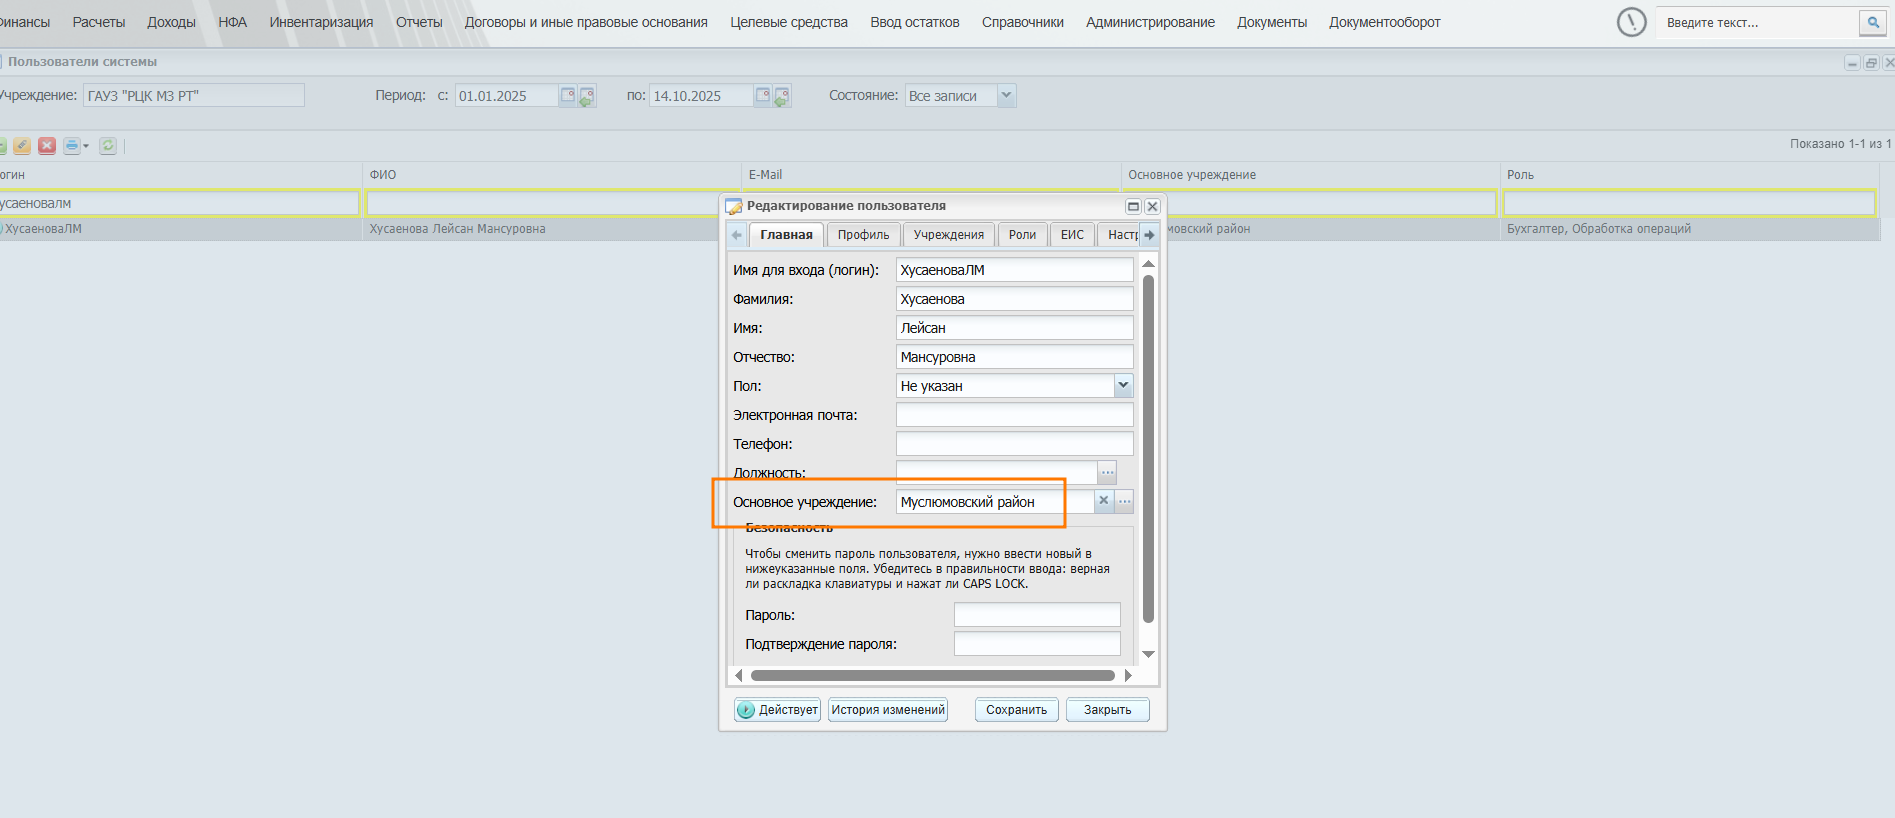This screenshot has width=1895, height=818.
Task: Open the Расчеты menu
Action: pos(99,22)
